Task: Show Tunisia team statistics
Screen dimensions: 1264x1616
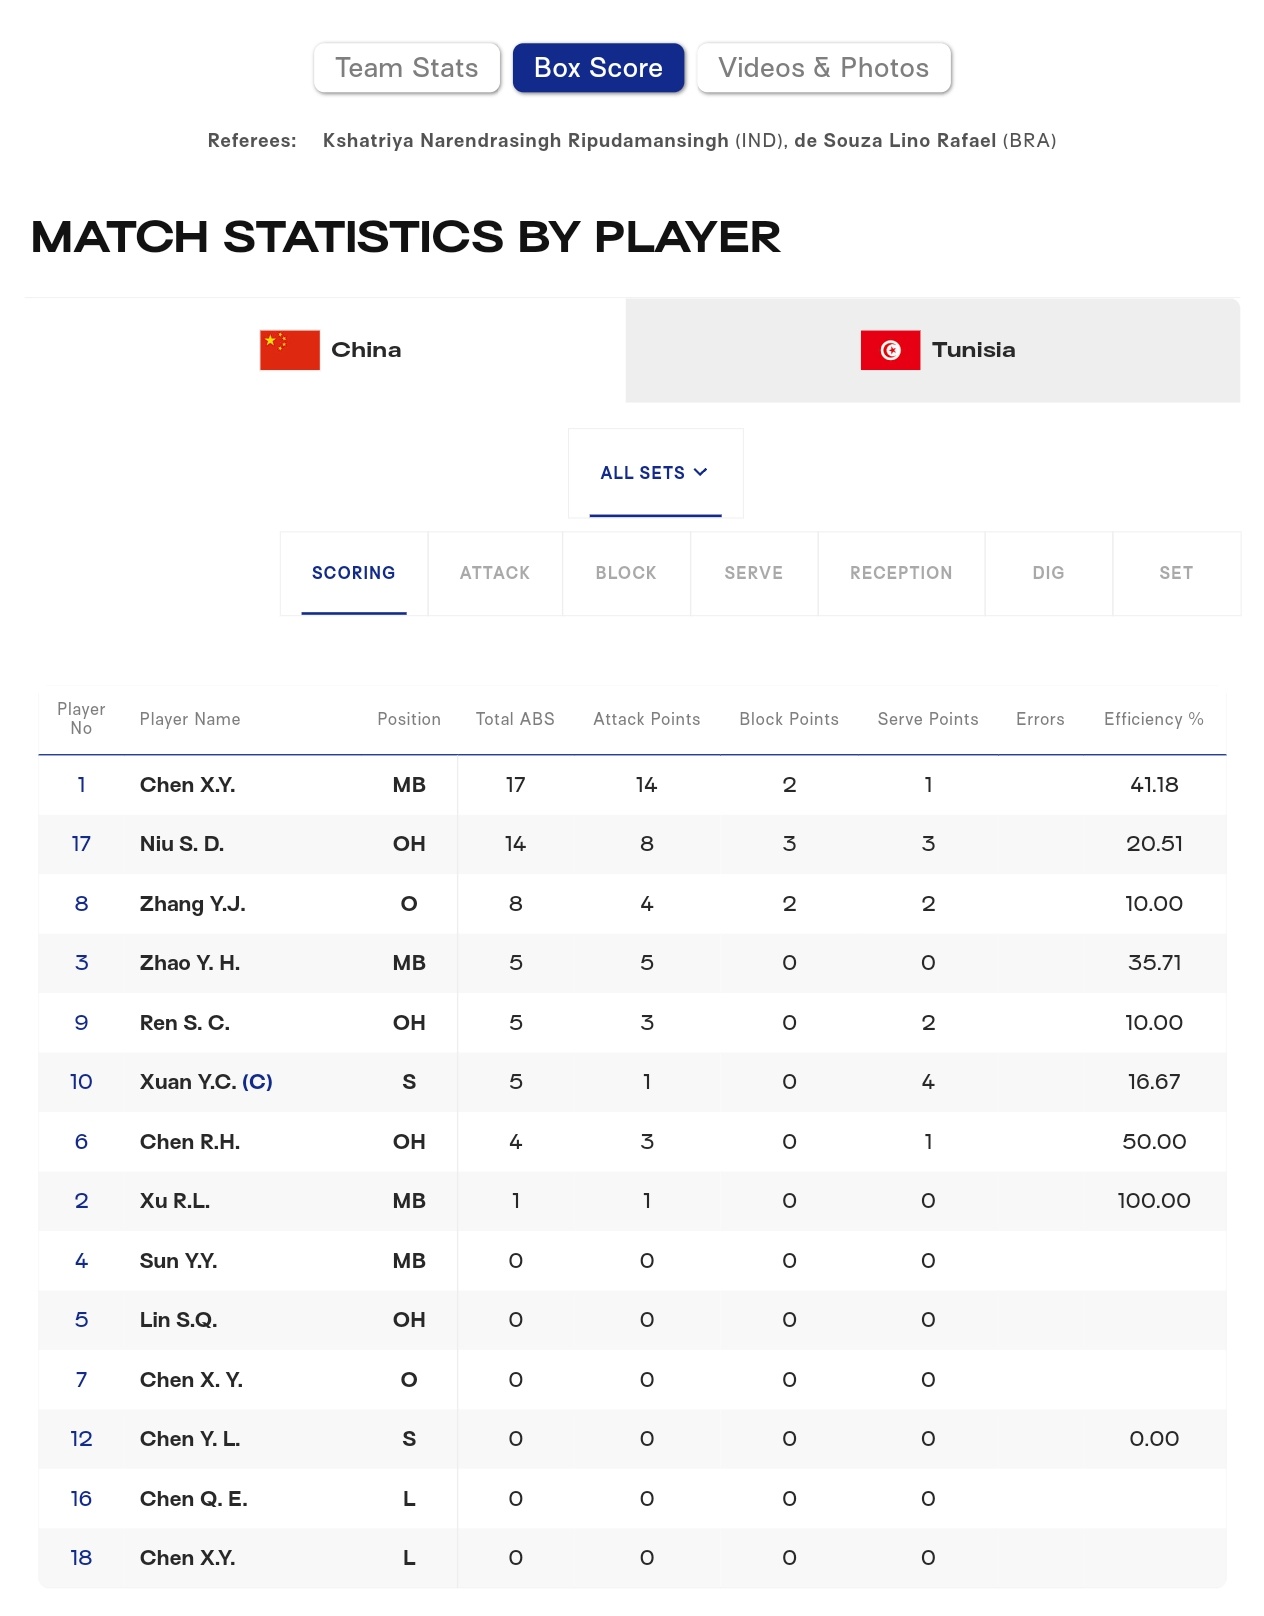Action: [933, 350]
